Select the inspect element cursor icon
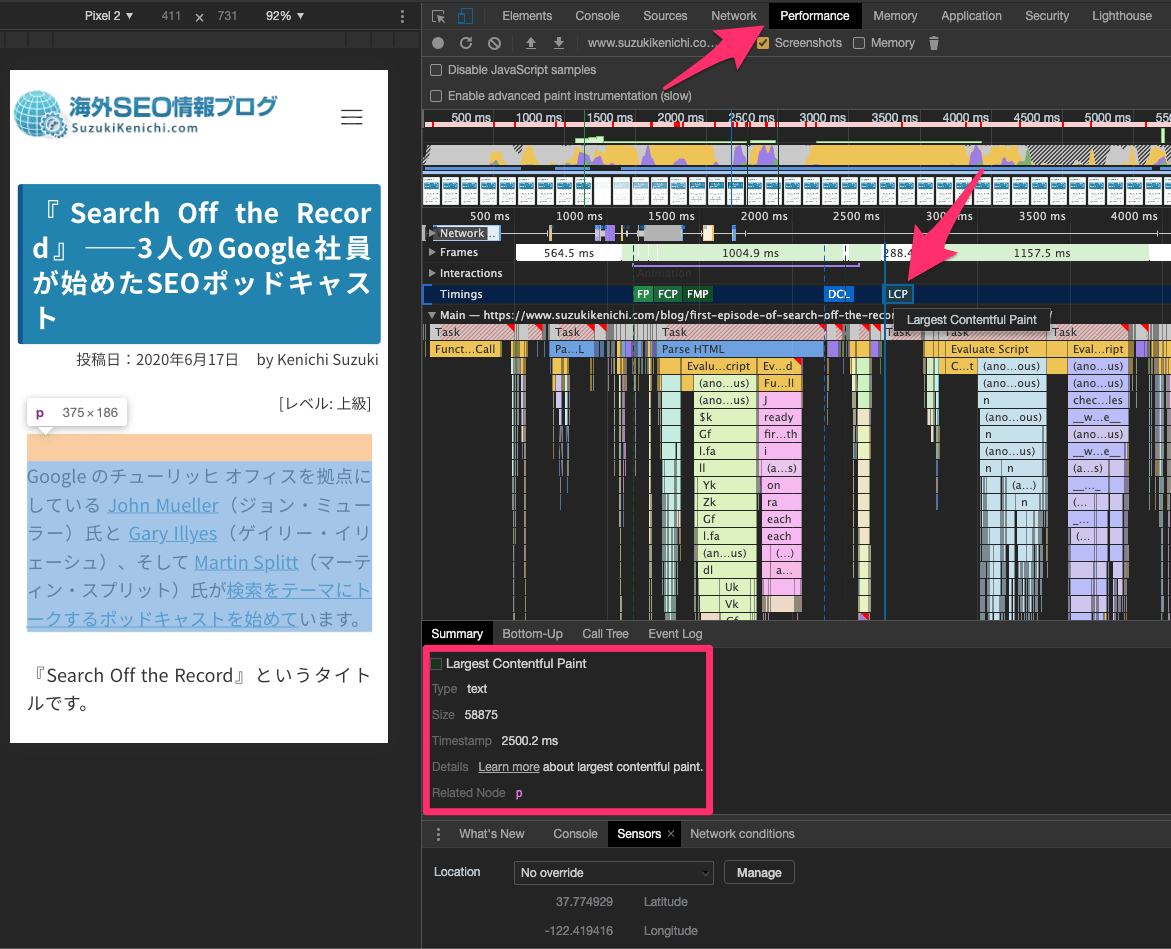The height and width of the screenshot is (949, 1171). coord(438,16)
